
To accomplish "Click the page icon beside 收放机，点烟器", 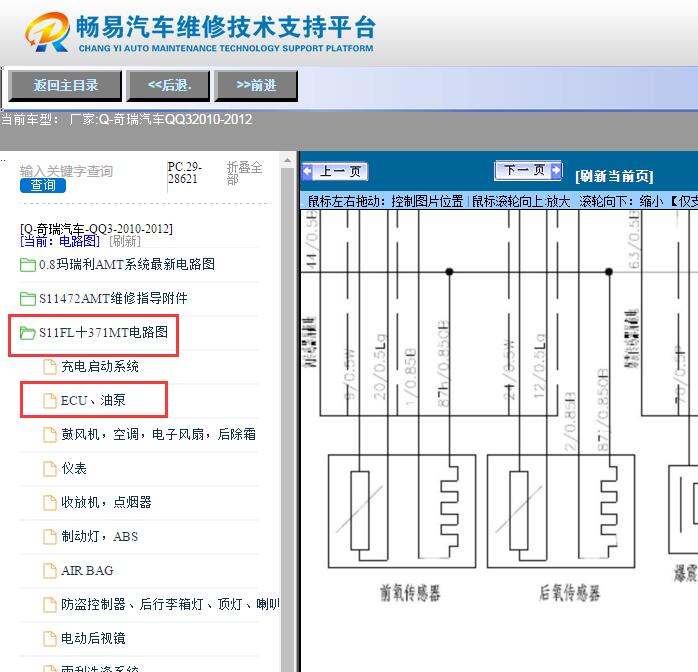I will (x=49, y=502).
